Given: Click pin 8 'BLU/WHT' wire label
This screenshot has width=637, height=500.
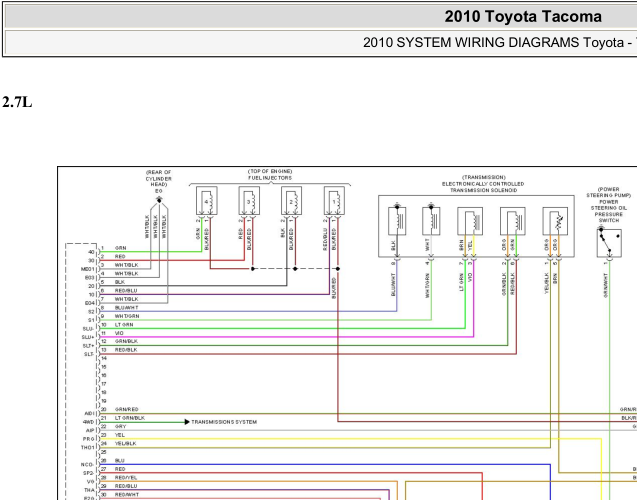Looking at the screenshot, I should tap(126, 307).
